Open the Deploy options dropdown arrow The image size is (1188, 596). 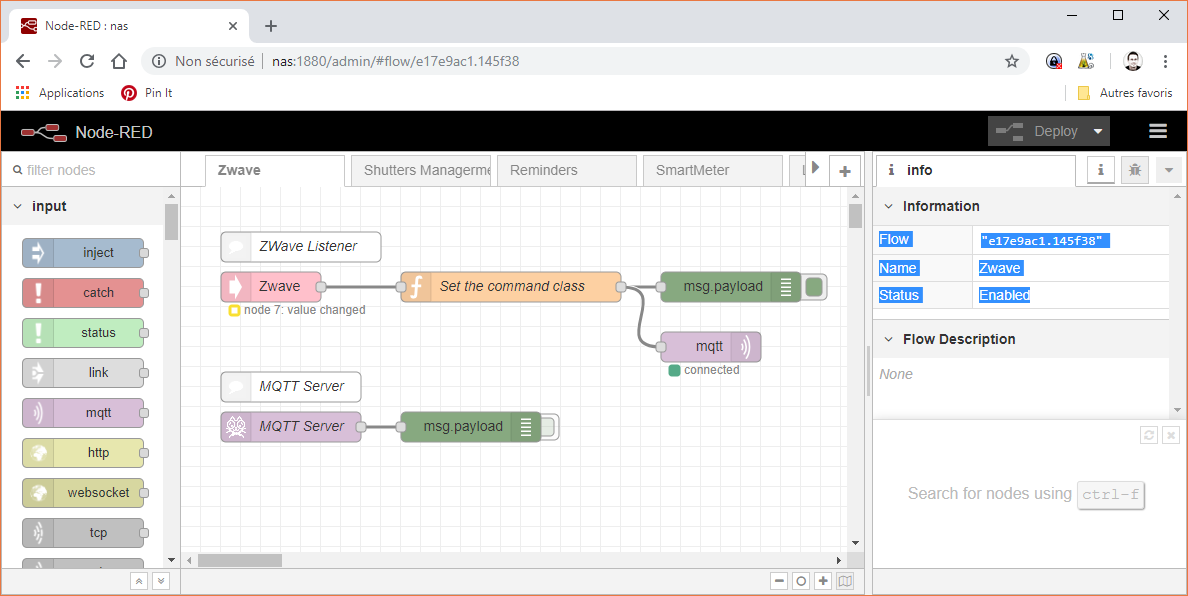point(1098,132)
